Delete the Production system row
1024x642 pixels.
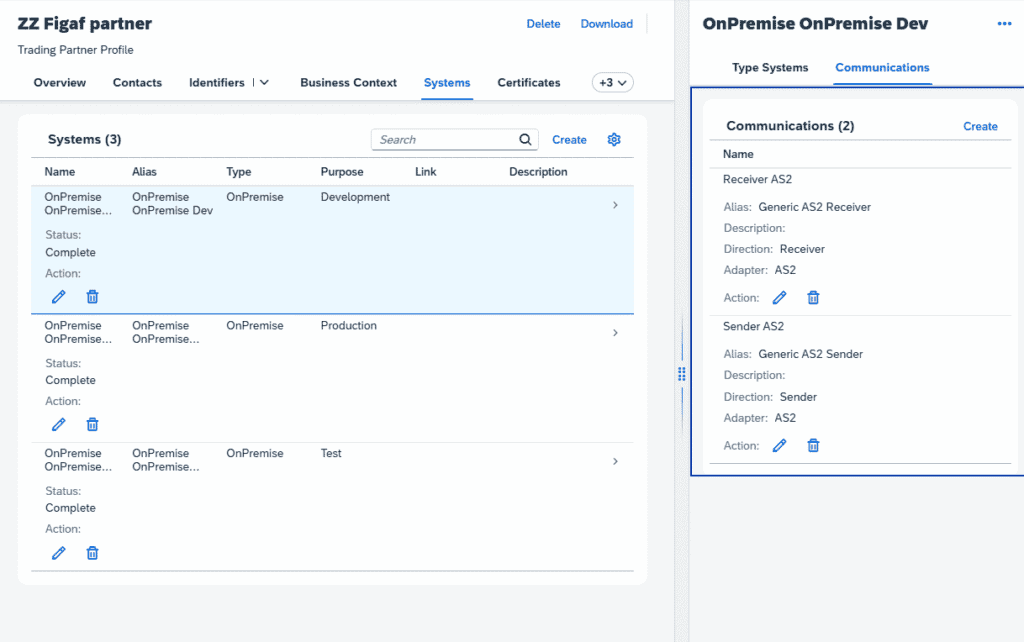click(x=92, y=425)
